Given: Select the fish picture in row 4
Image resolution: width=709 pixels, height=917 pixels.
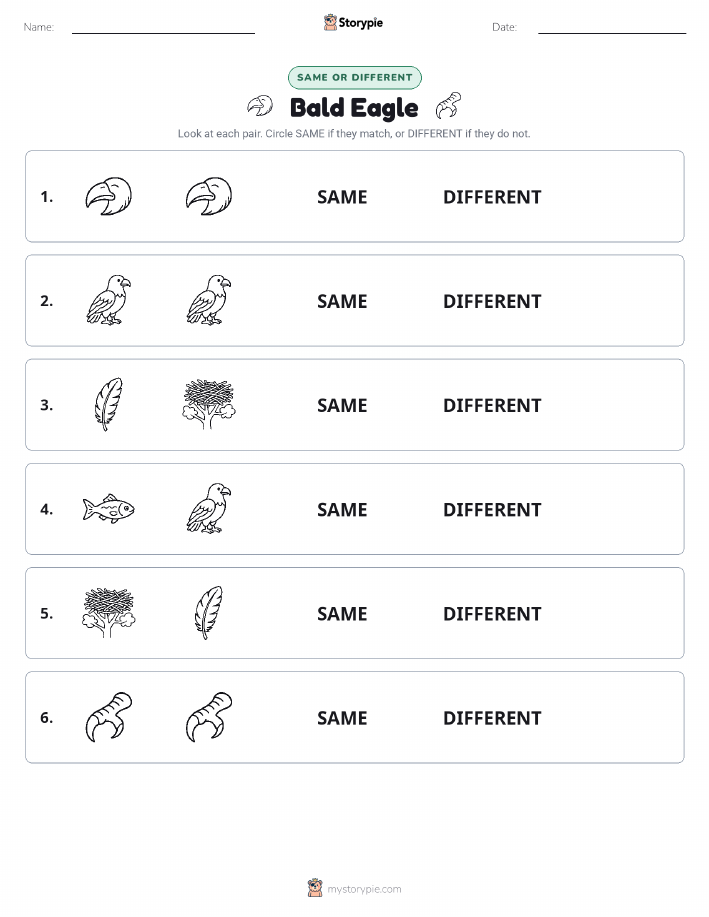Looking at the screenshot, I should pyautogui.click(x=109, y=509).
